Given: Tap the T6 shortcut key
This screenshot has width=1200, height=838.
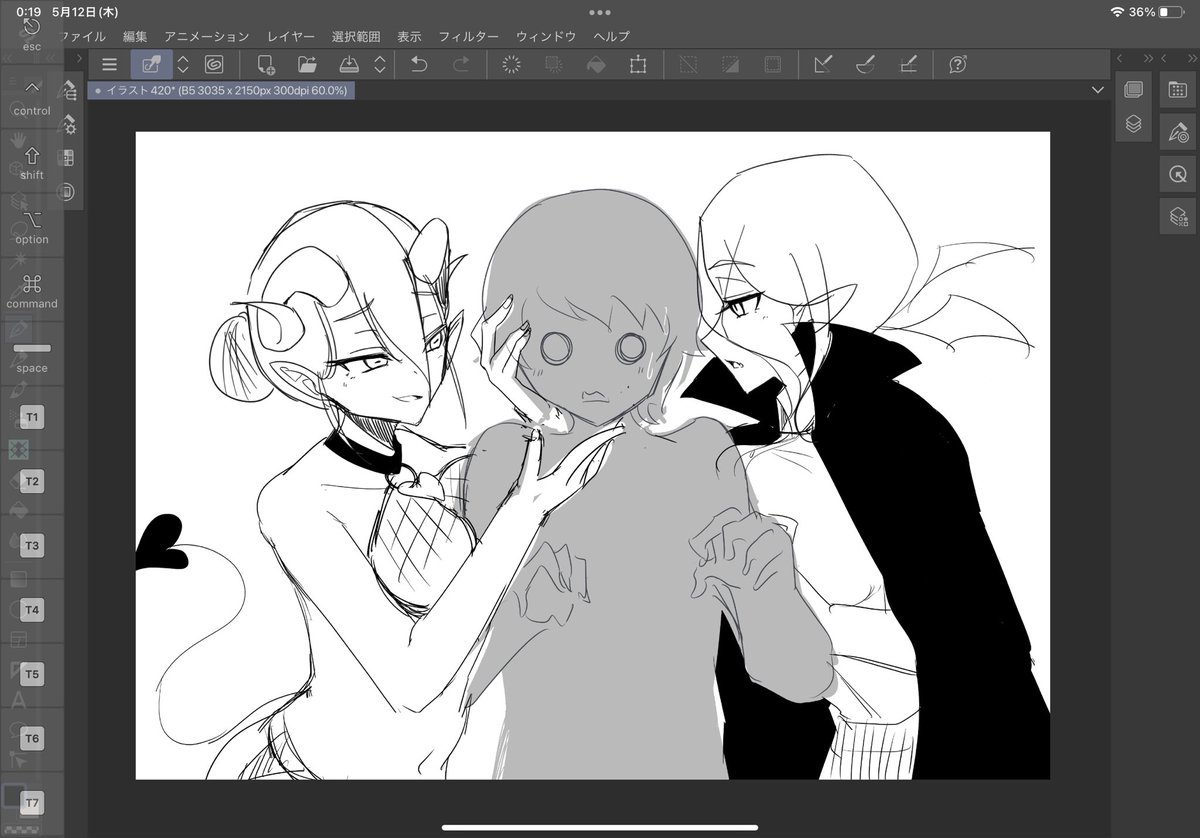Looking at the screenshot, I should pos(32,738).
